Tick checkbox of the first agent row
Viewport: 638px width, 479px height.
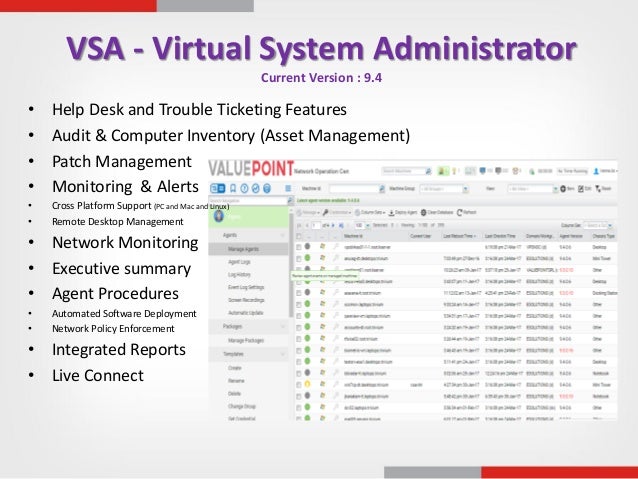tap(299, 247)
